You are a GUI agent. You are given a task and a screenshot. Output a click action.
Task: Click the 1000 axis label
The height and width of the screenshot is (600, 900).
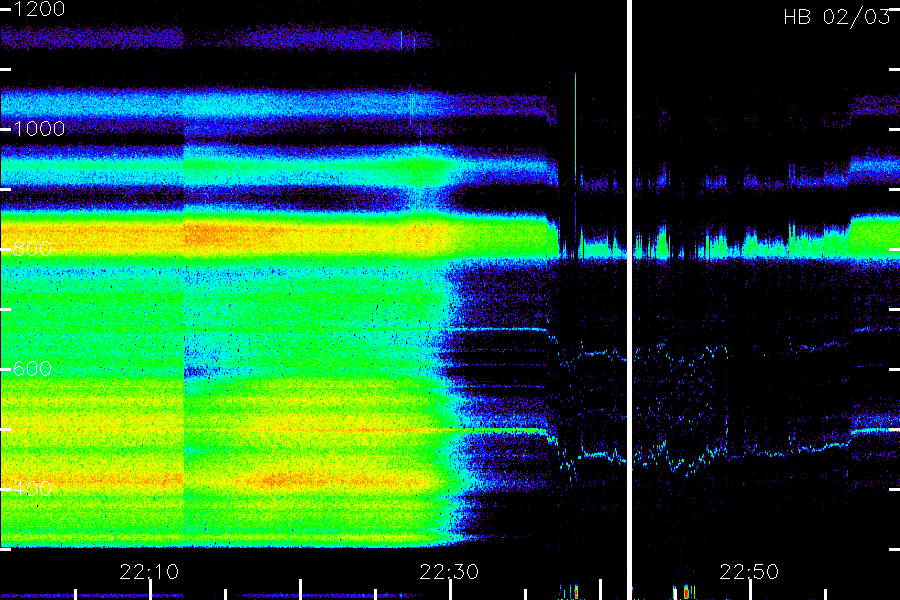click(38, 129)
